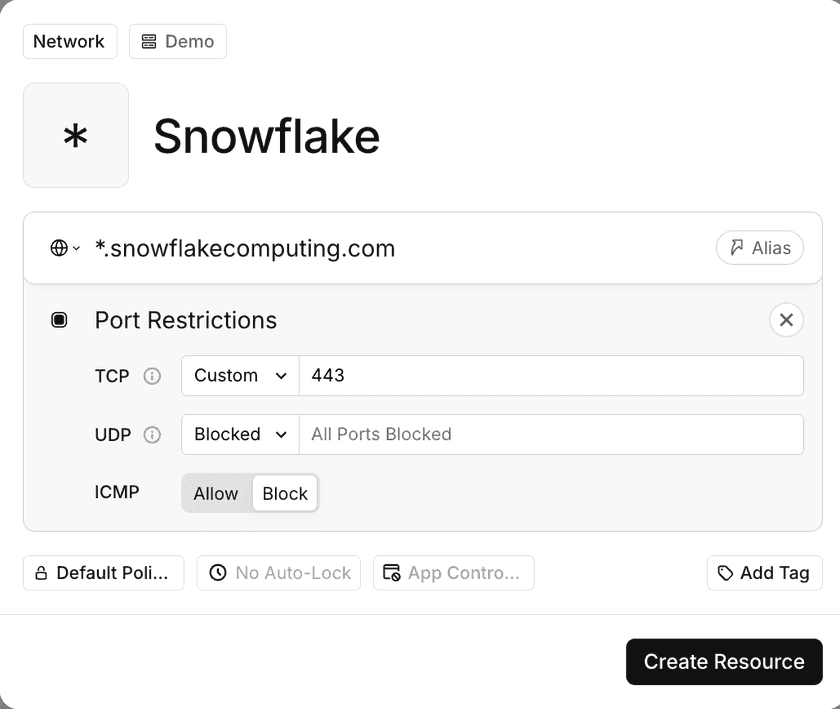Click the Alias button

[x=760, y=247]
